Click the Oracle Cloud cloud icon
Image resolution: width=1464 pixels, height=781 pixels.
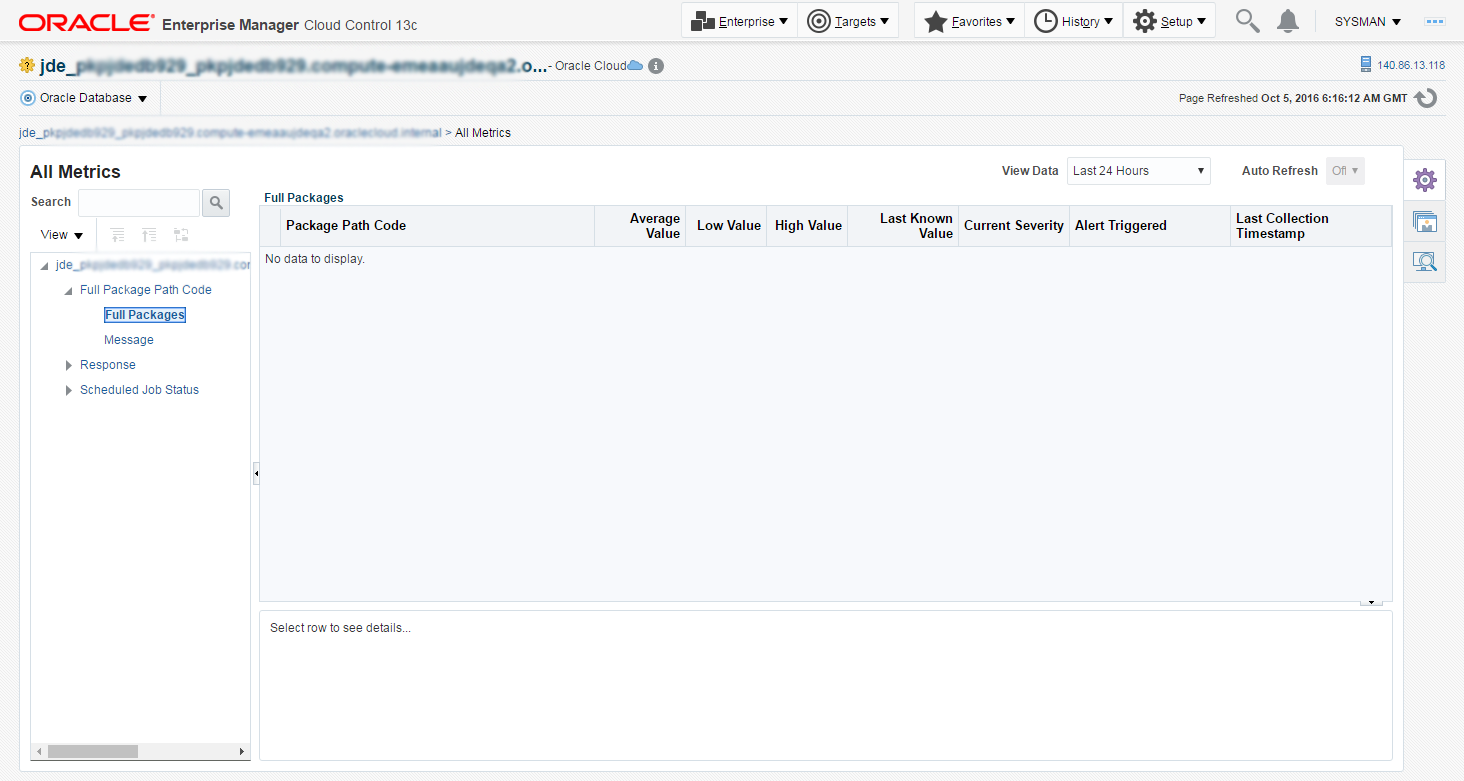pos(634,66)
